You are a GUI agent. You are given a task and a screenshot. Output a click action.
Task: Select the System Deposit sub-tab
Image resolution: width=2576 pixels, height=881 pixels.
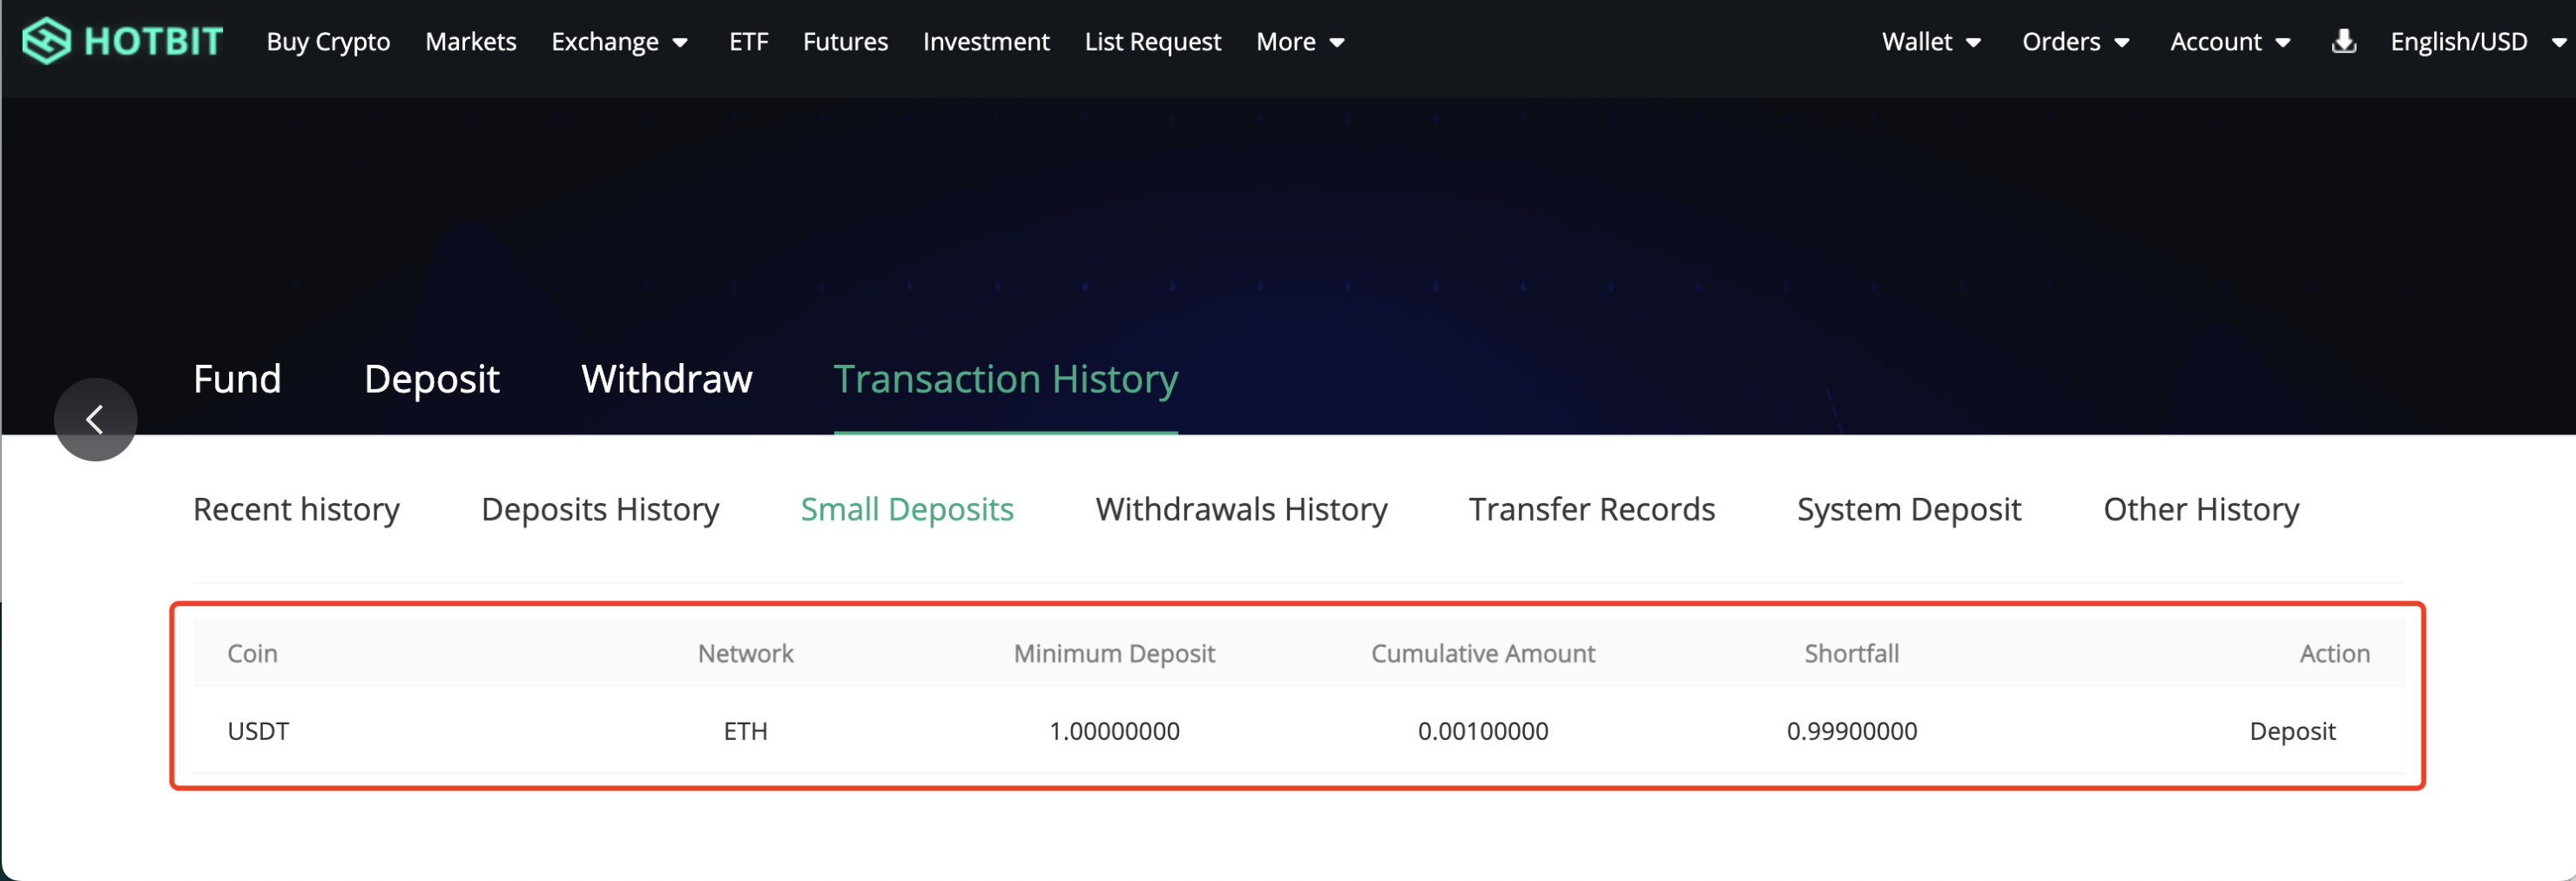click(1908, 509)
